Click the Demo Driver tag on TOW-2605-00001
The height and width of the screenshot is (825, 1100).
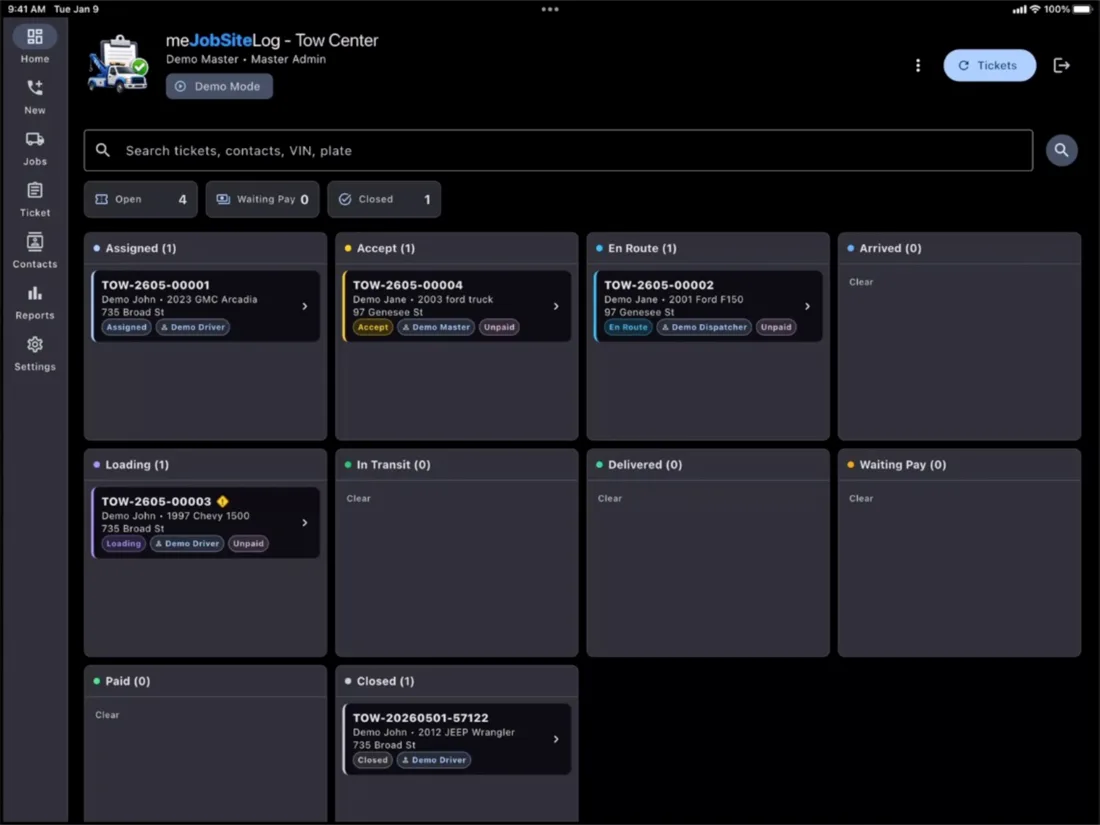(192, 327)
